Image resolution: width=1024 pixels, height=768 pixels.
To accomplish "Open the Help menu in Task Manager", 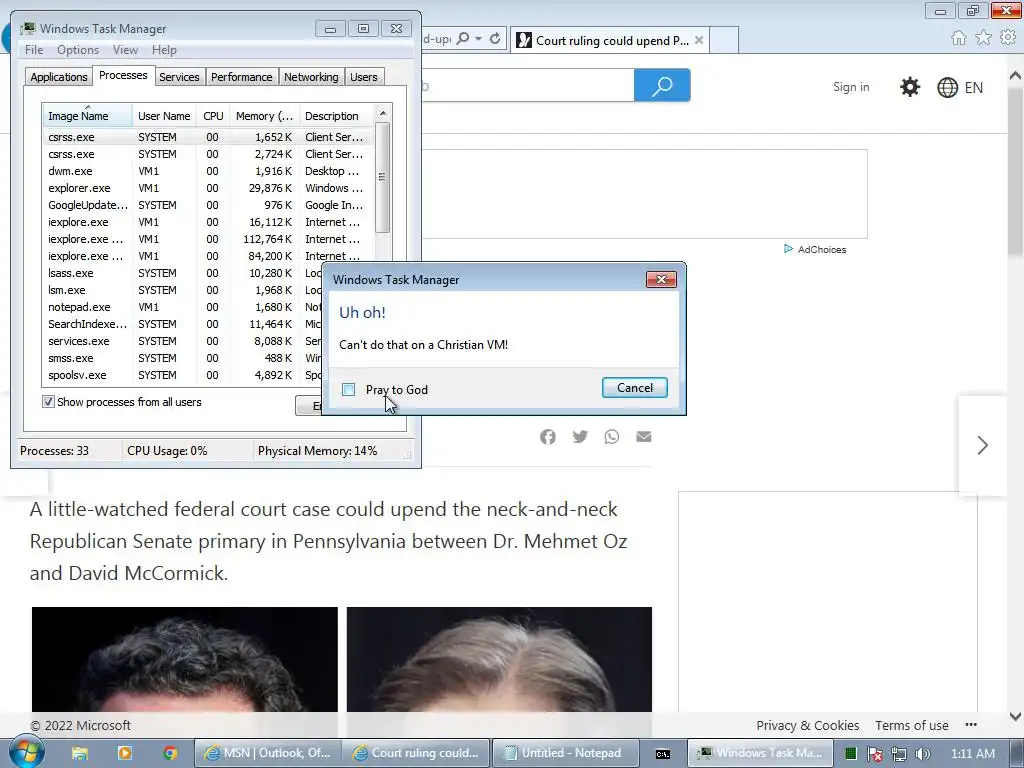I will [x=164, y=50].
